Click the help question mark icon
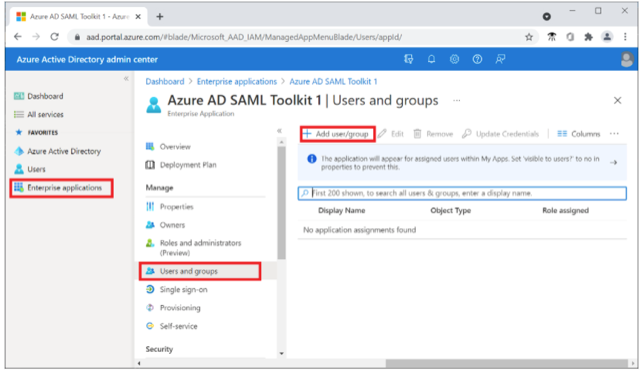The height and width of the screenshot is (371, 640). [x=477, y=60]
